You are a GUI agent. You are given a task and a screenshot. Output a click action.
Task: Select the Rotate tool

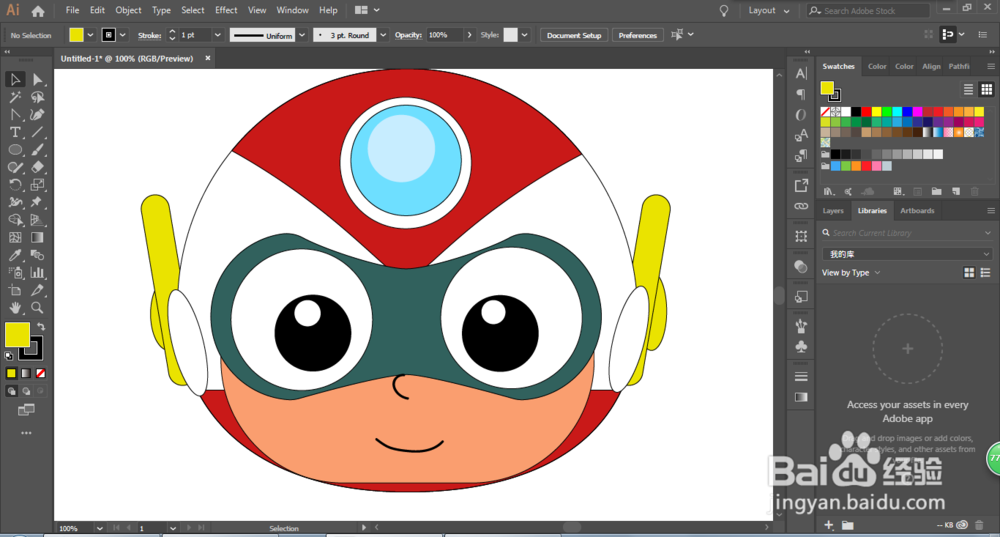point(15,185)
